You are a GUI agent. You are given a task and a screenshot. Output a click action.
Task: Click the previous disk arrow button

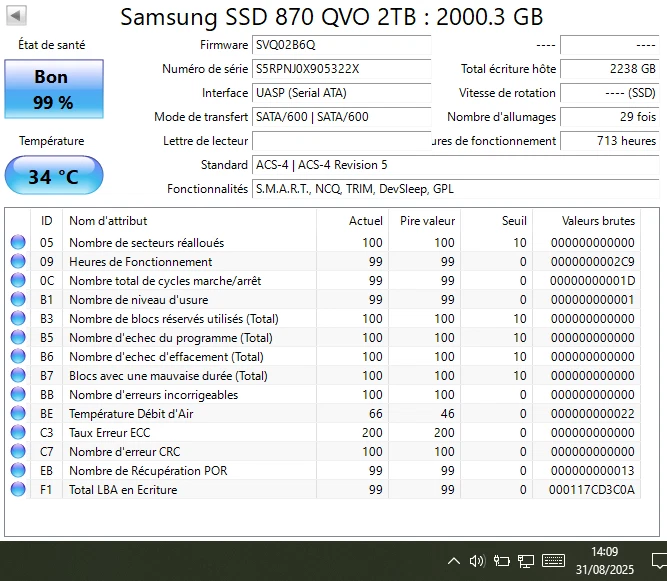pyautogui.click(x=17, y=16)
